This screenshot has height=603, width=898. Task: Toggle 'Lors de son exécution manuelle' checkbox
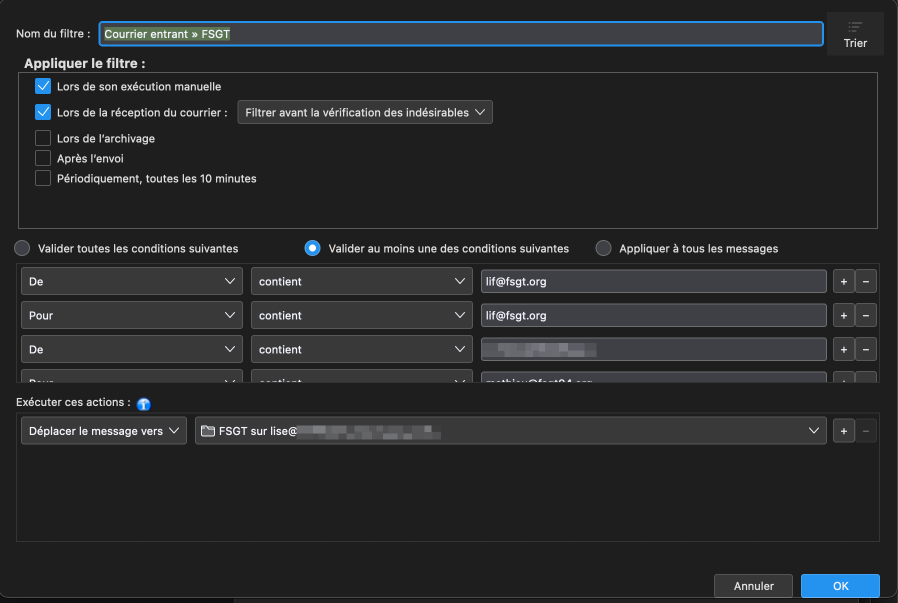tap(43, 86)
